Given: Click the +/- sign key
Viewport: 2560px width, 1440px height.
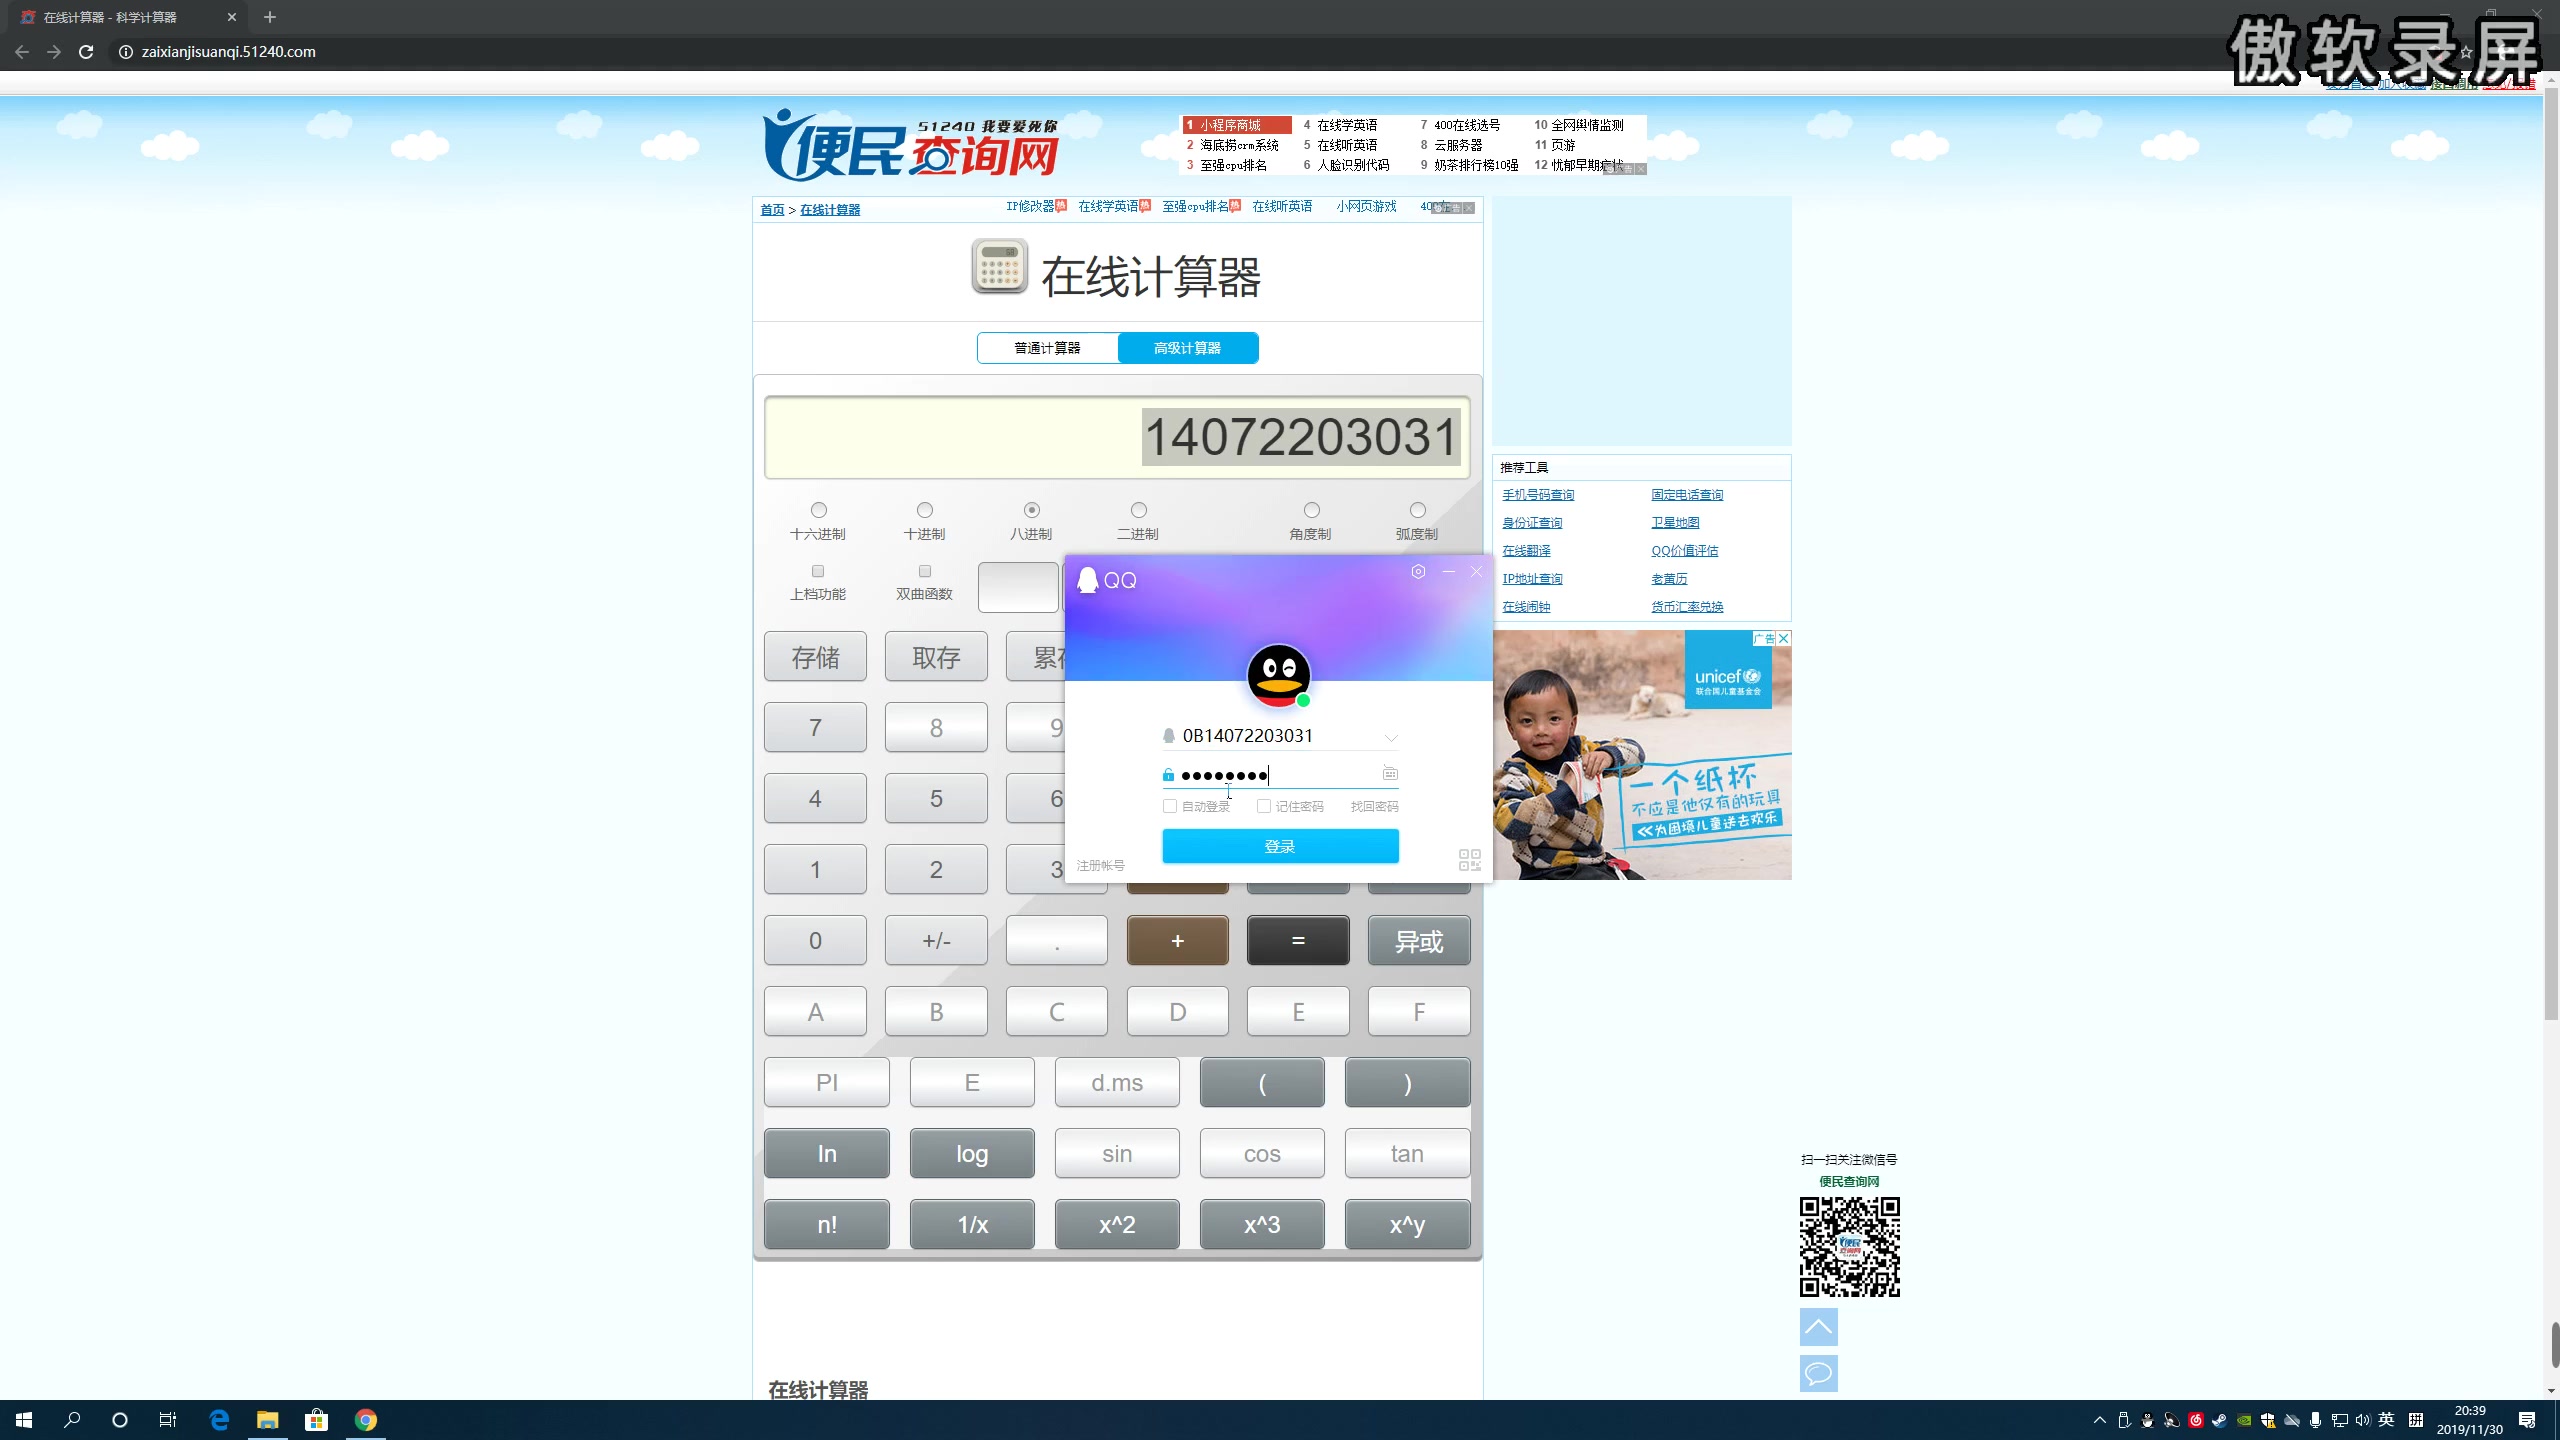Looking at the screenshot, I should [x=936, y=941].
